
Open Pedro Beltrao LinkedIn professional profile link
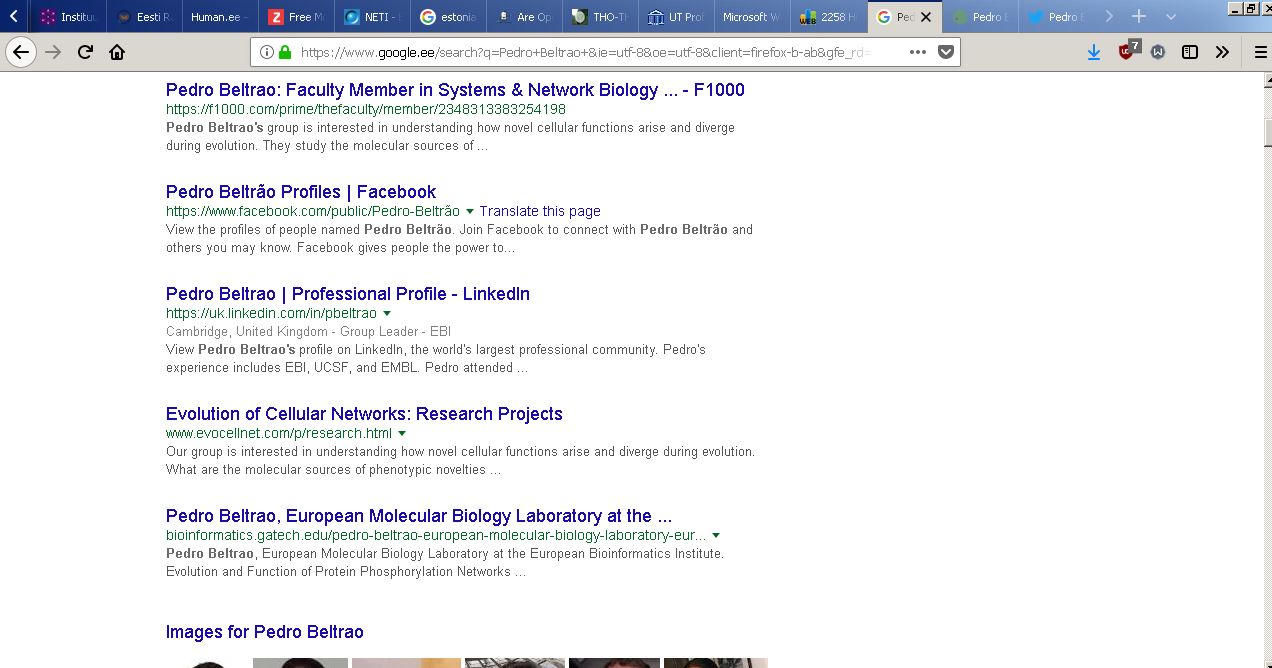click(347, 294)
